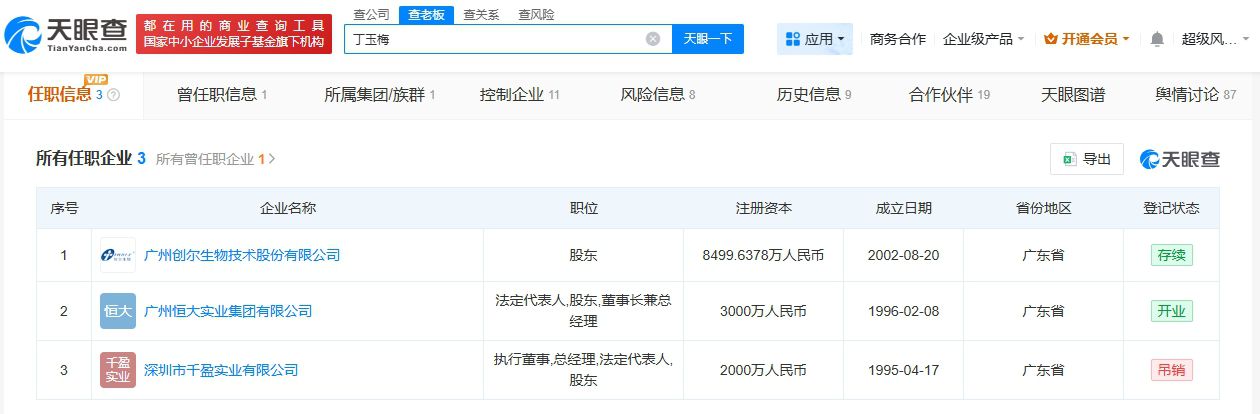Click the crown icon beside 开通会员

click(x=1050, y=39)
